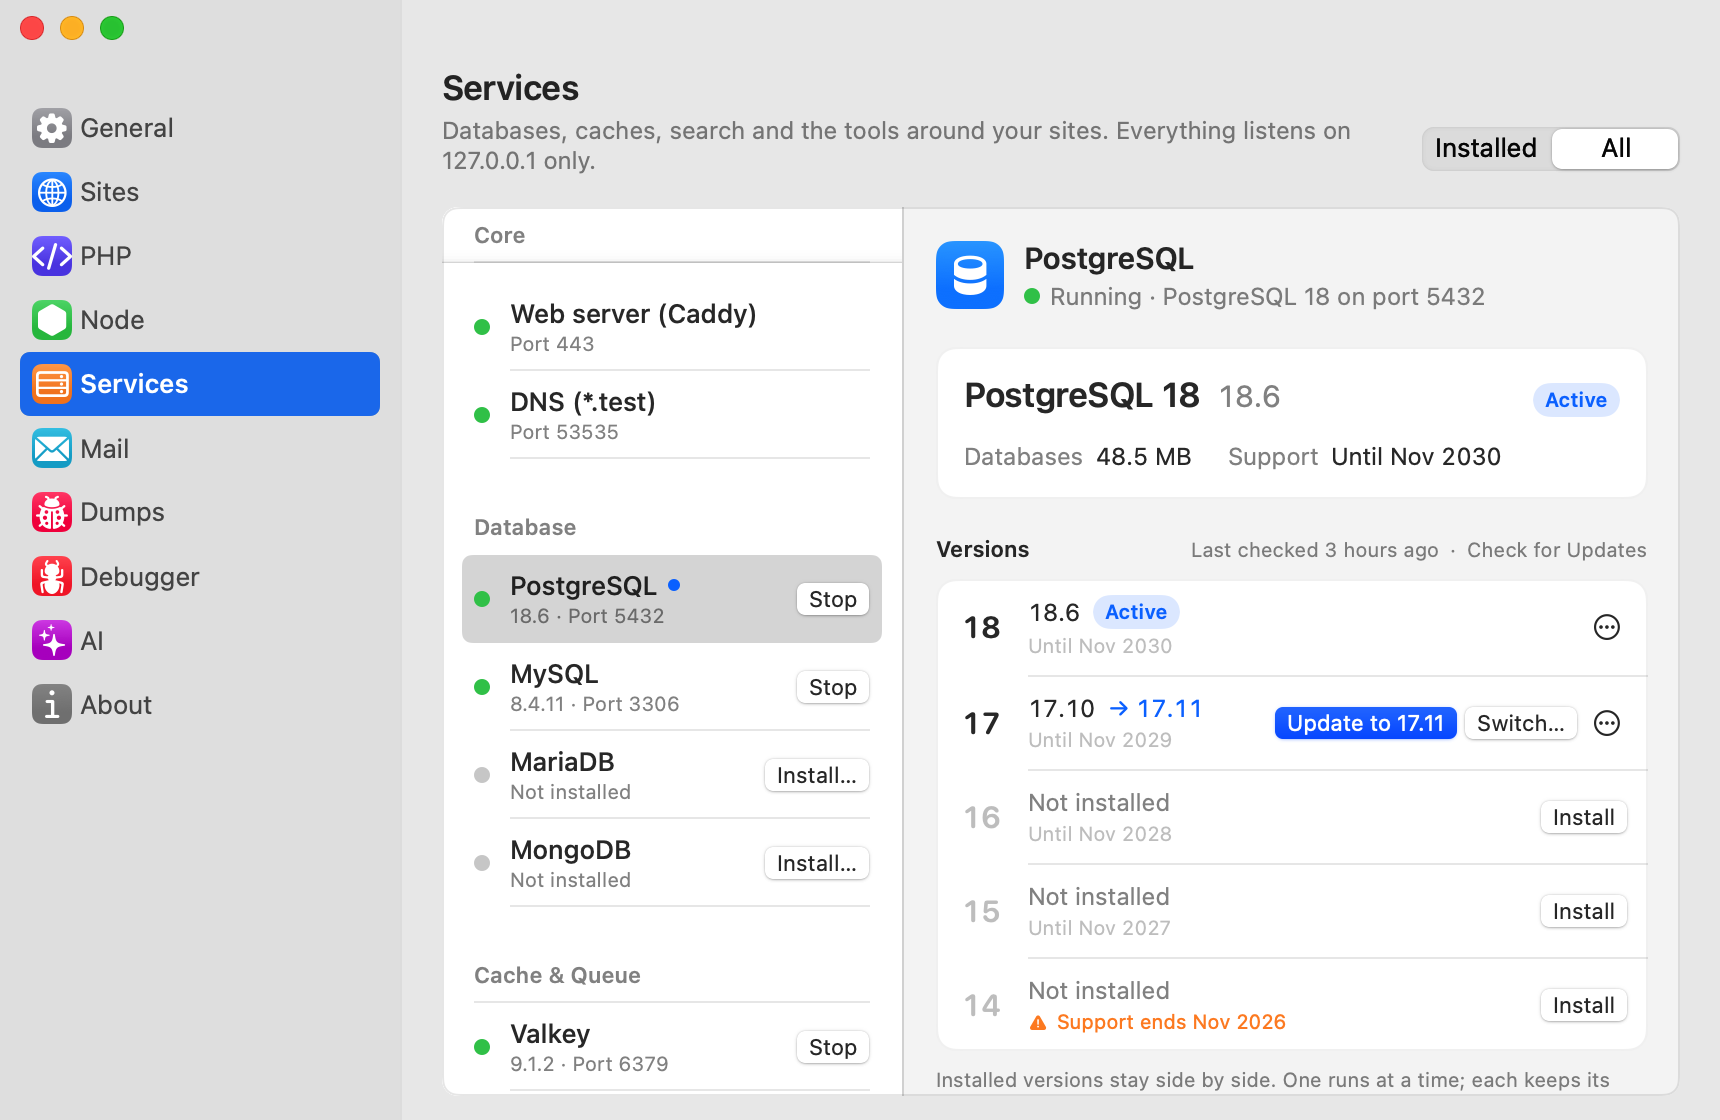Select the MariaDB service name
This screenshot has height=1120, width=1720.
click(x=562, y=762)
